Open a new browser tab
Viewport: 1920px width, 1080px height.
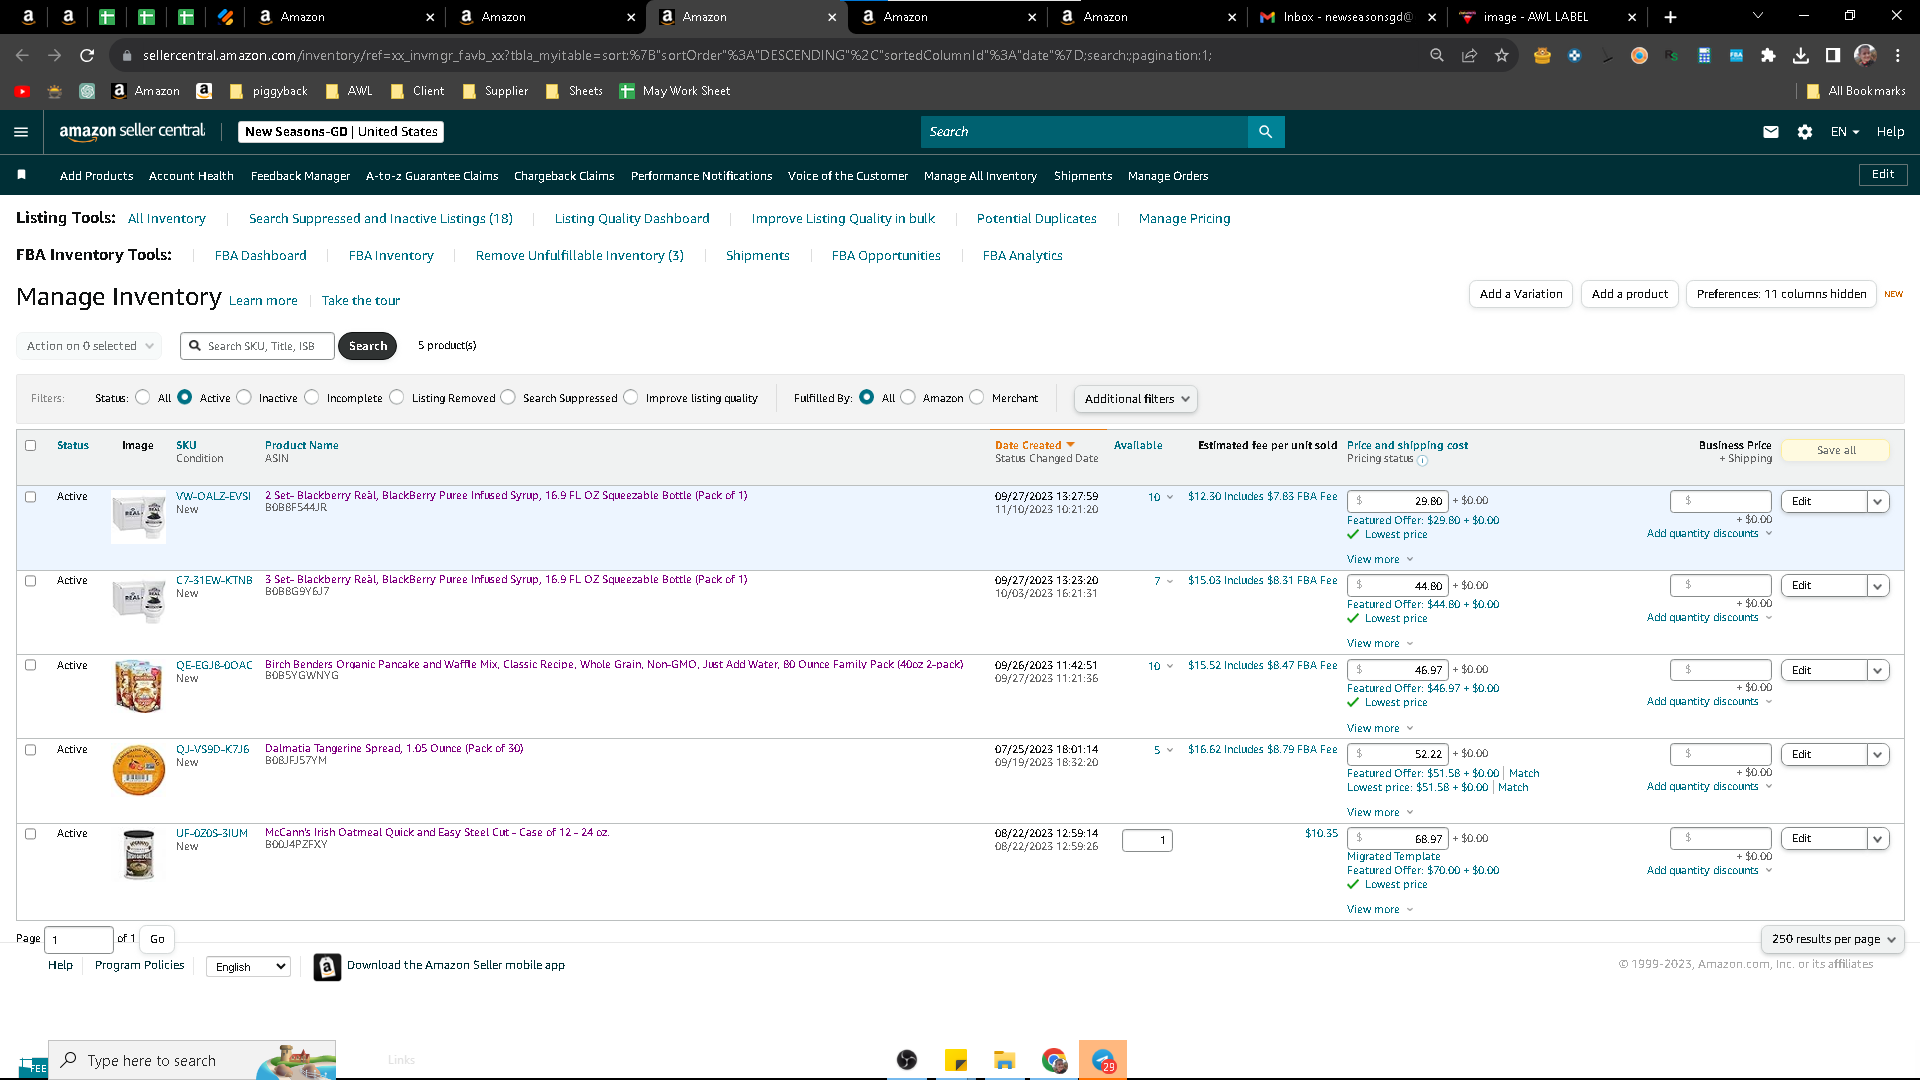[1671, 17]
